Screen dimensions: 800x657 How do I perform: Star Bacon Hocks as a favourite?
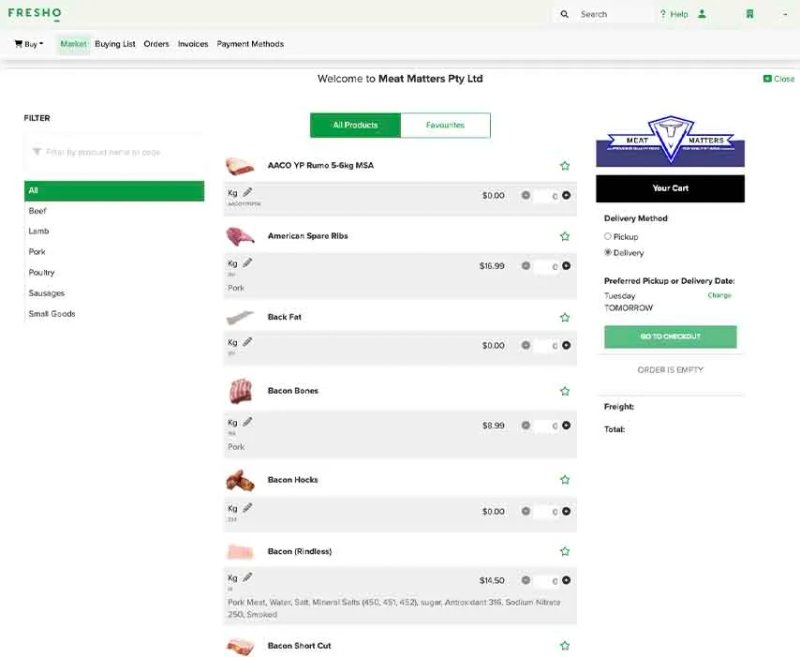pyautogui.click(x=565, y=479)
